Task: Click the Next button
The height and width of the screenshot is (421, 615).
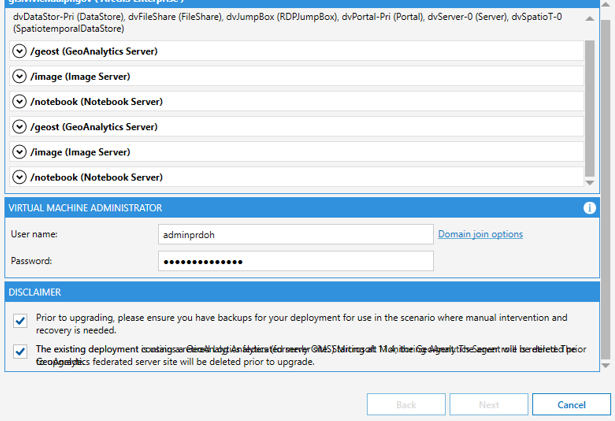Action: 489,404
